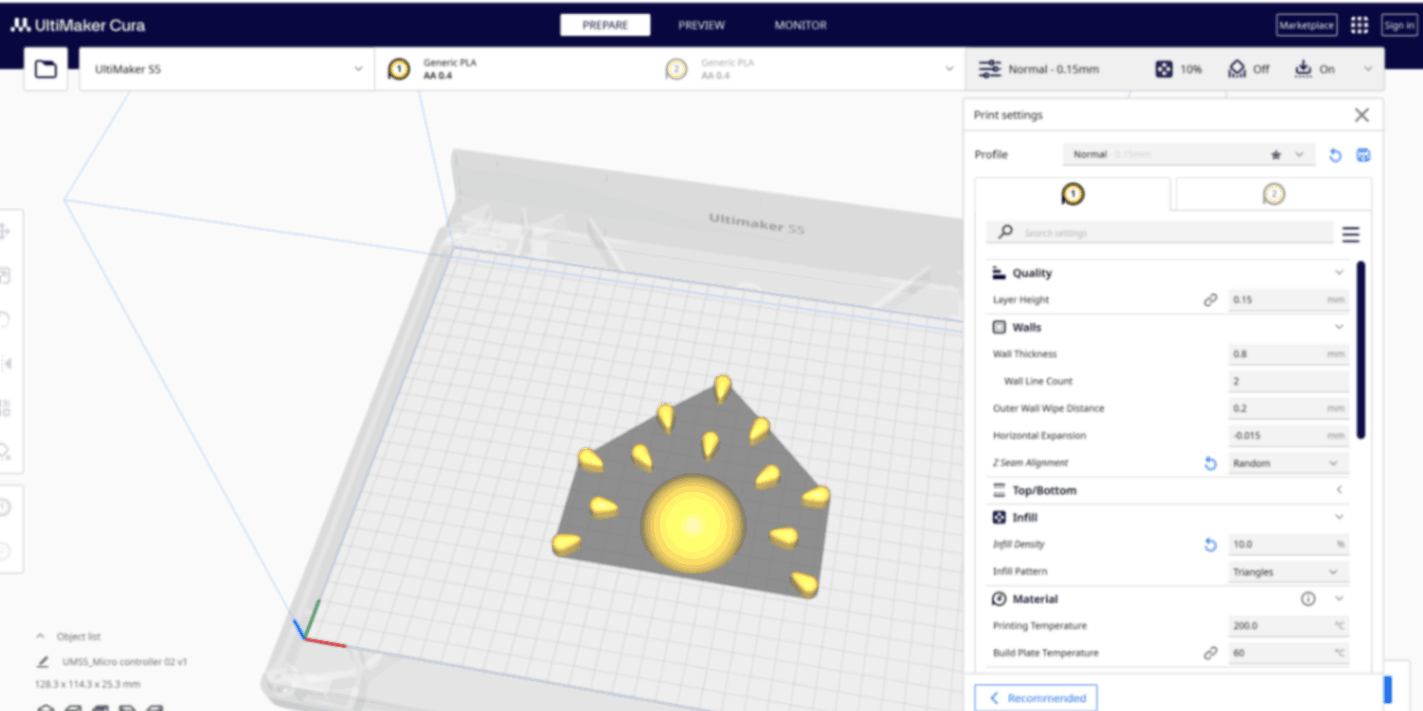Image resolution: width=1423 pixels, height=711 pixels.
Task: Collapse the Infill settings category
Action: click(x=1339, y=518)
